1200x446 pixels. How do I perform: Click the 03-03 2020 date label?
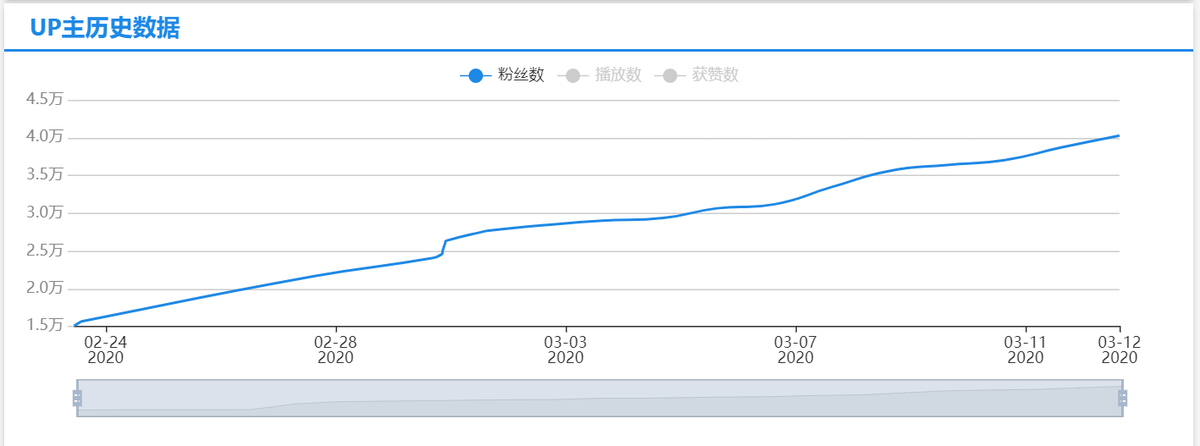[x=565, y=348]
